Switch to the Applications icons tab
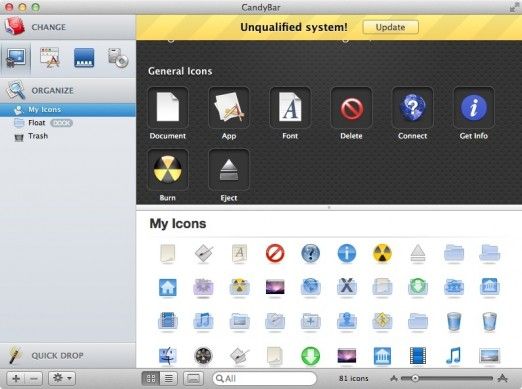 click(x=50, y=58)
